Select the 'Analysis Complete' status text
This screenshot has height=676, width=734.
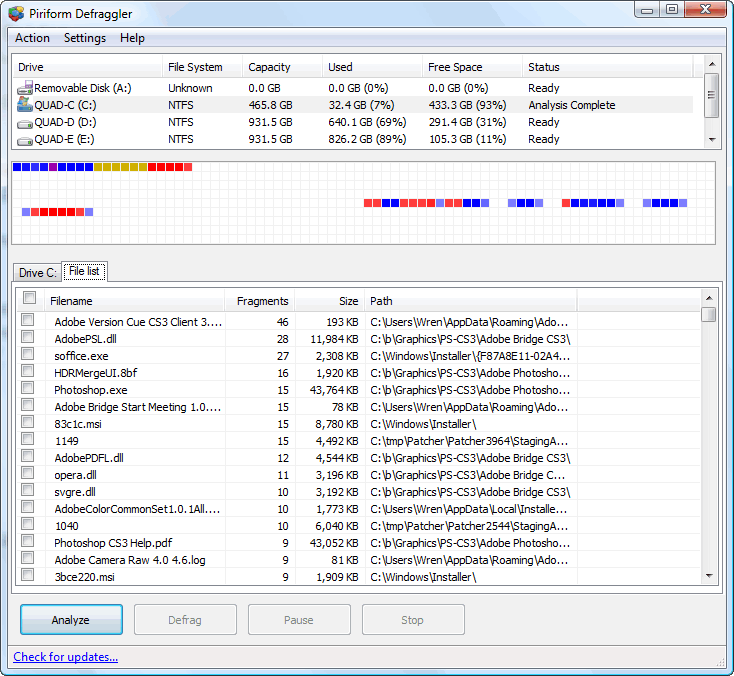pos(572,105)
